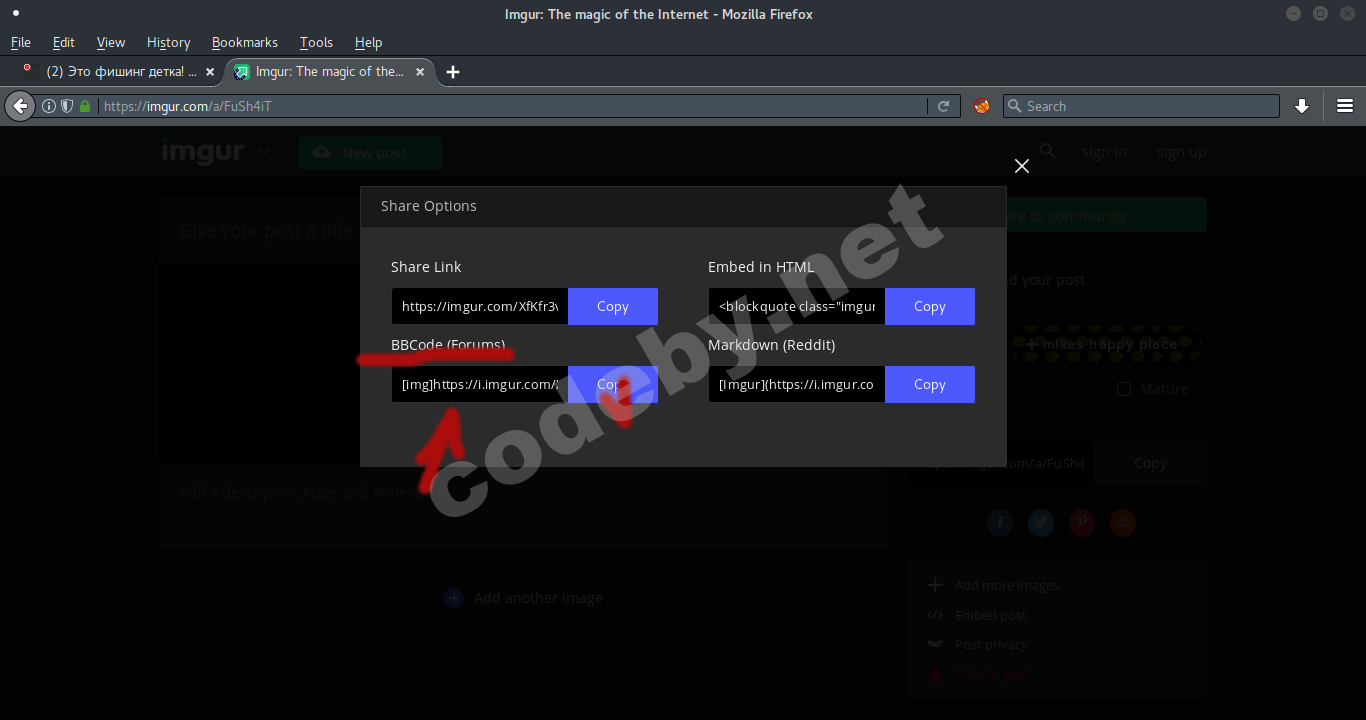This screenshot has width=1366, height=720.
Task: Reload the page with the refresh icon
Action: pos(943,106)
